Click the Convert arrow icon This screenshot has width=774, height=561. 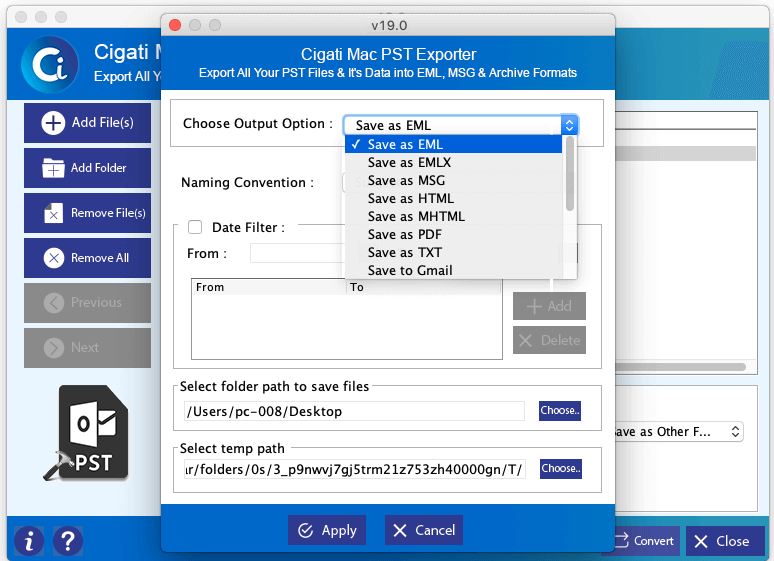click(621, 540)
